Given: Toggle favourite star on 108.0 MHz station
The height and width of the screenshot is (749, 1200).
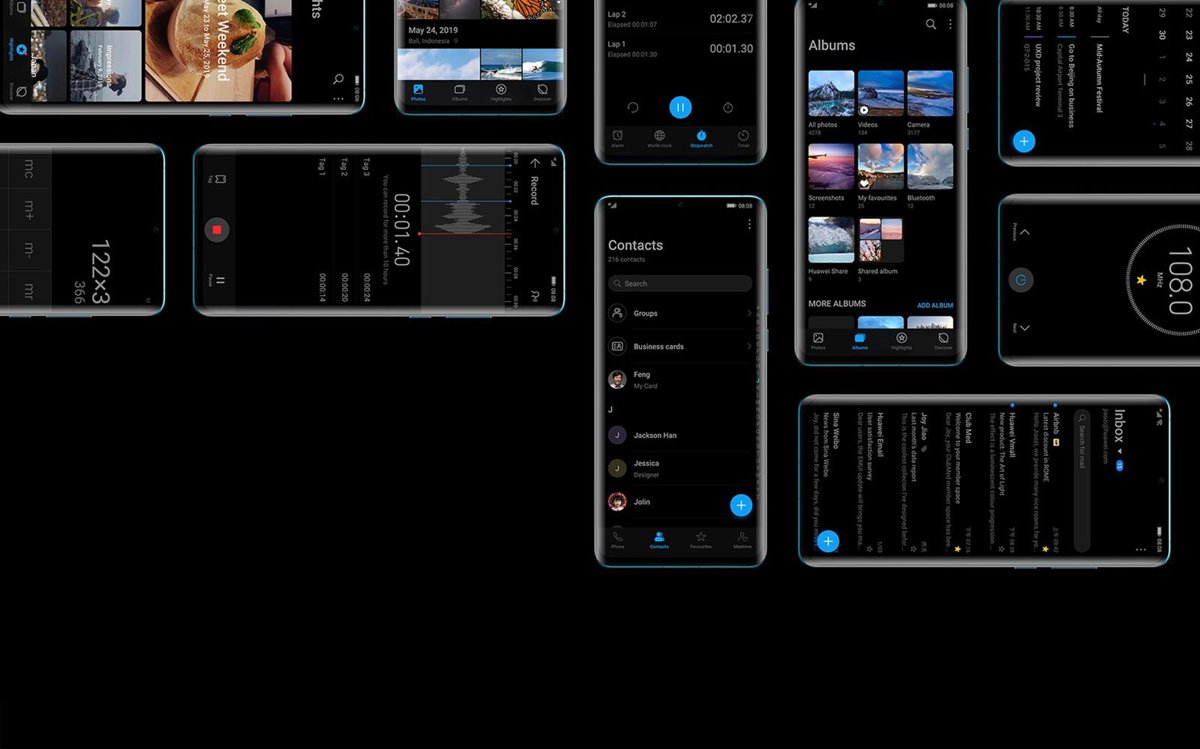Looking at the screenshot, I should pyautogui.click(x=1141, y=280).
